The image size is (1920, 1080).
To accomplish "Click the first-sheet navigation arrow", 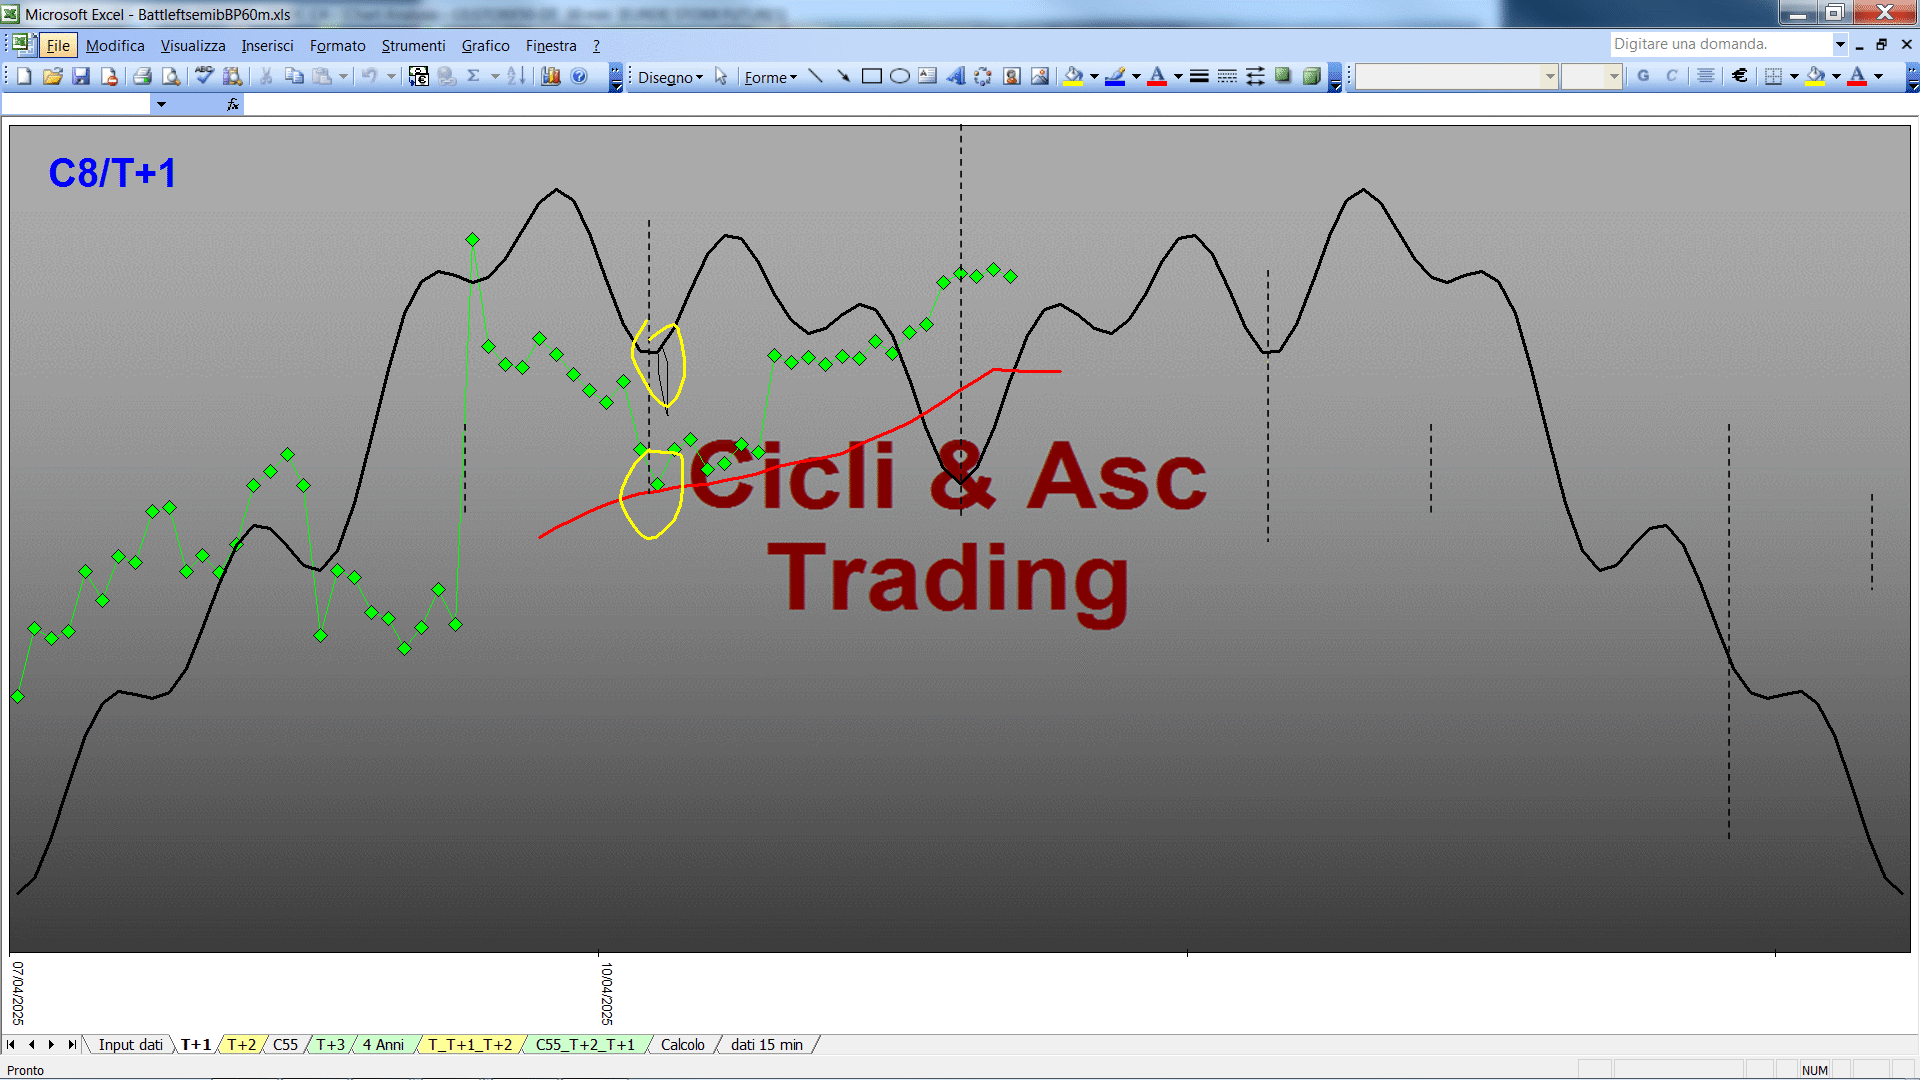I will pyautogui.click(x=11, y=1045).
